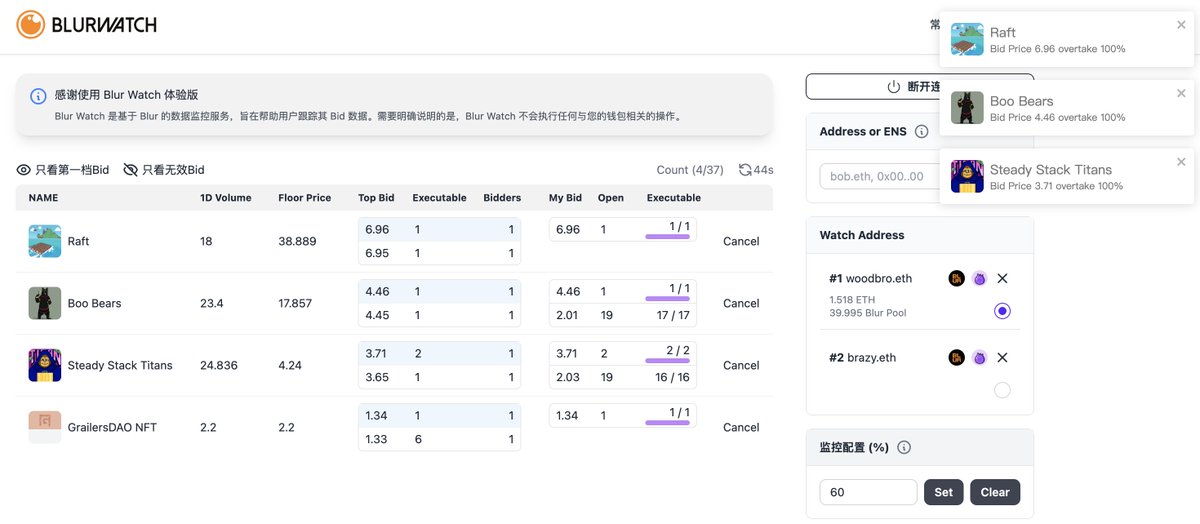Close the Boo Bears notification
Viewport: 1200px width, 524px height.
[x=1181, y=93]
